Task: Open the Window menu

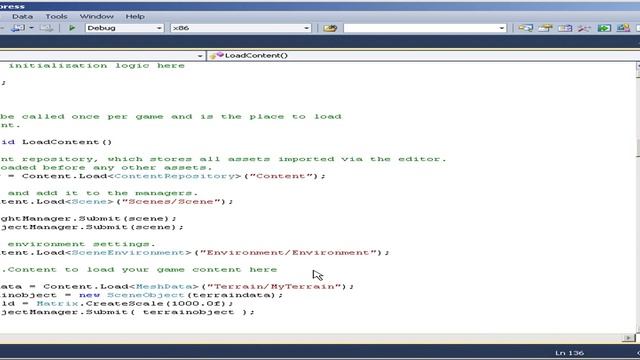Action: tap(96, 16)
